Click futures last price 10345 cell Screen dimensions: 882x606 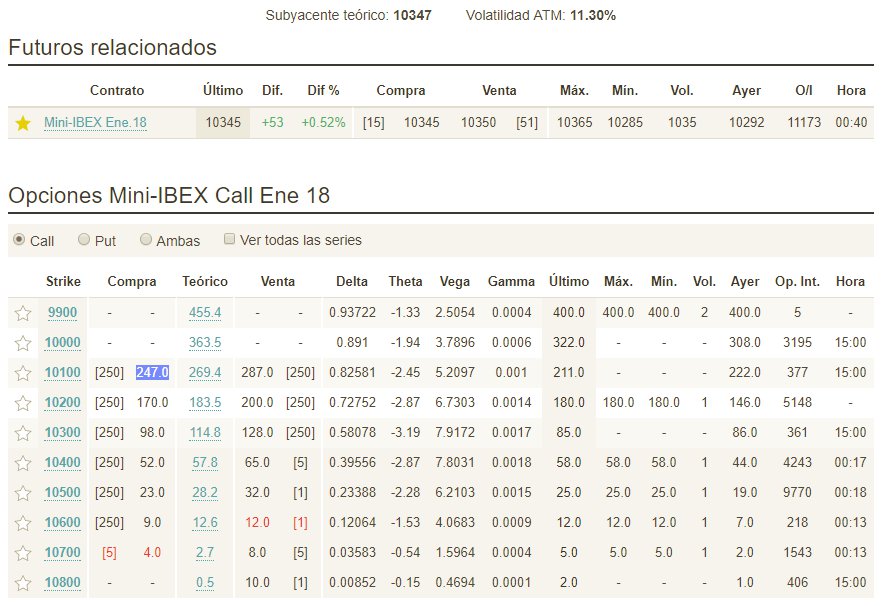click(x=223, y=123)
